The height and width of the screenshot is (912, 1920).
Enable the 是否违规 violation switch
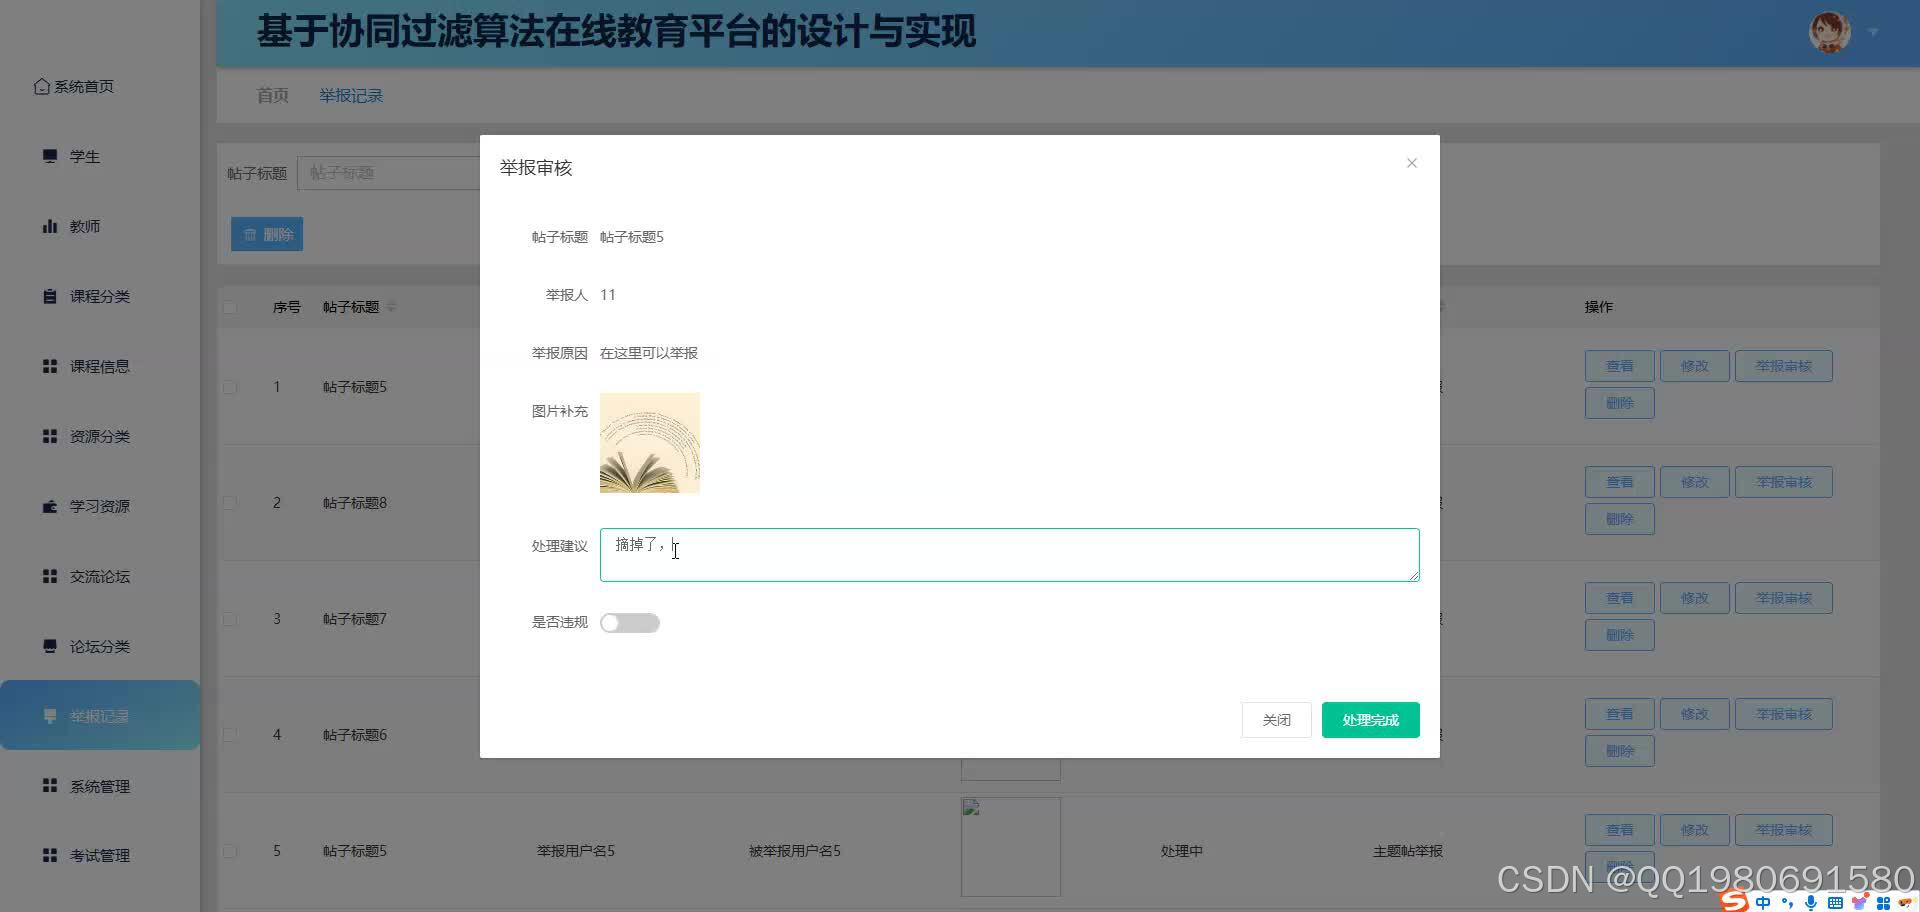pos(630,622)
